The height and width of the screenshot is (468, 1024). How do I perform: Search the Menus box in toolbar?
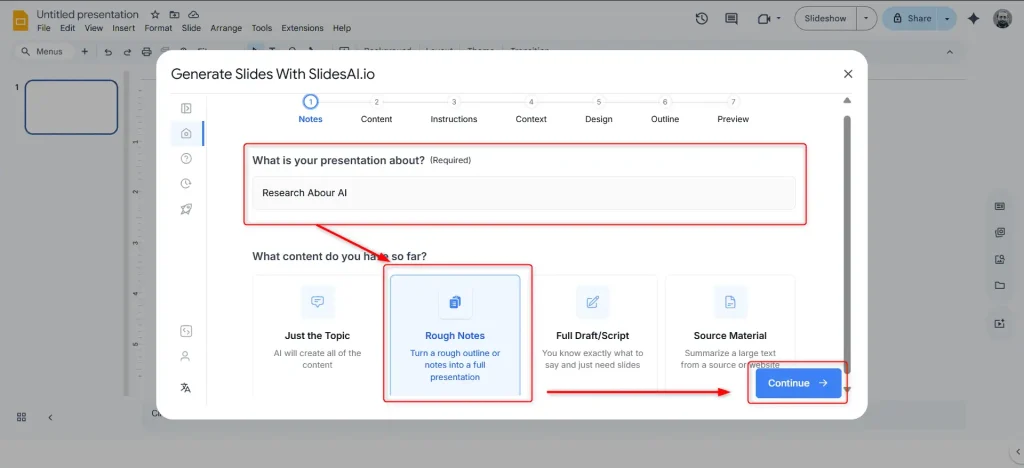tap(42, 52)
